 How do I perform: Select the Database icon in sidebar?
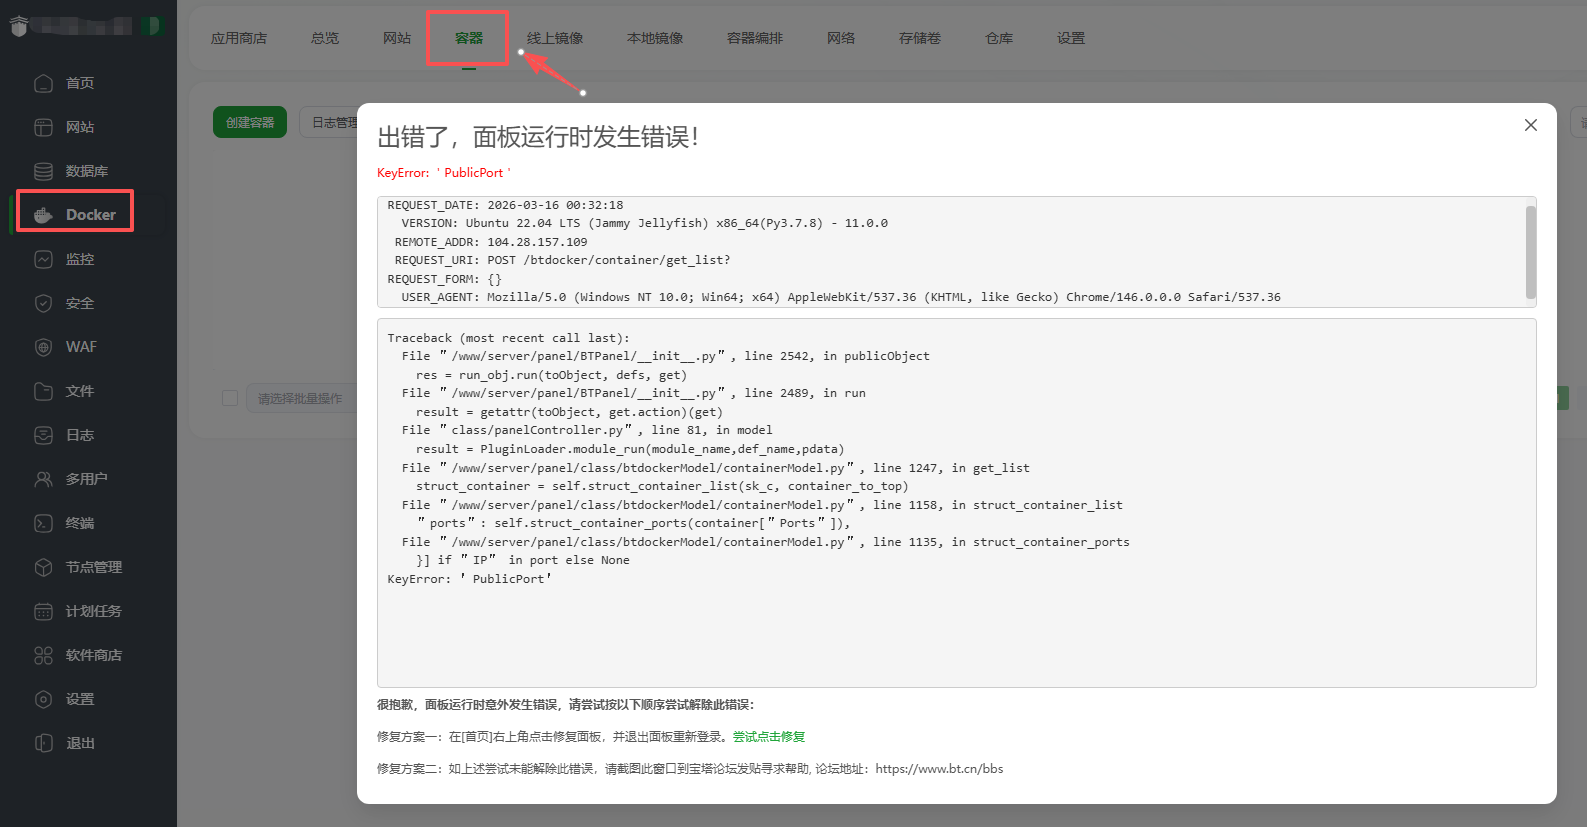click(x=43, y=171)
